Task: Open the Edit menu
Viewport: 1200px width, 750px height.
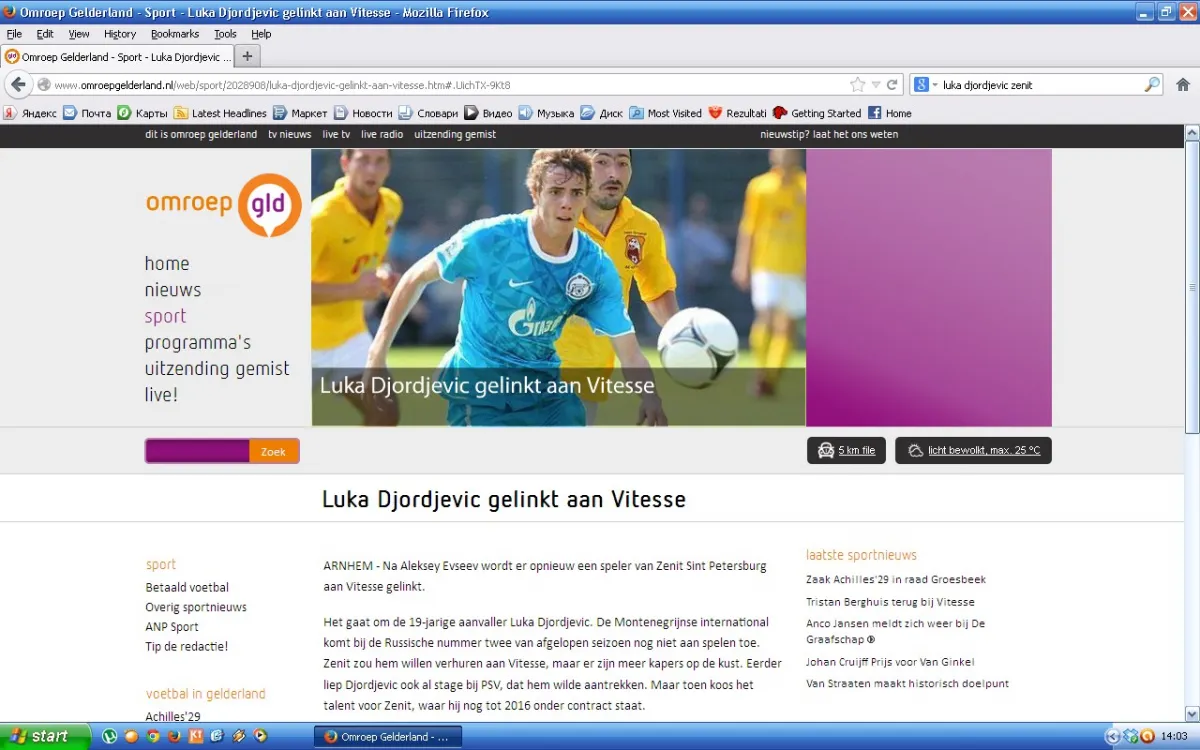Action: [x=45, y=34]
